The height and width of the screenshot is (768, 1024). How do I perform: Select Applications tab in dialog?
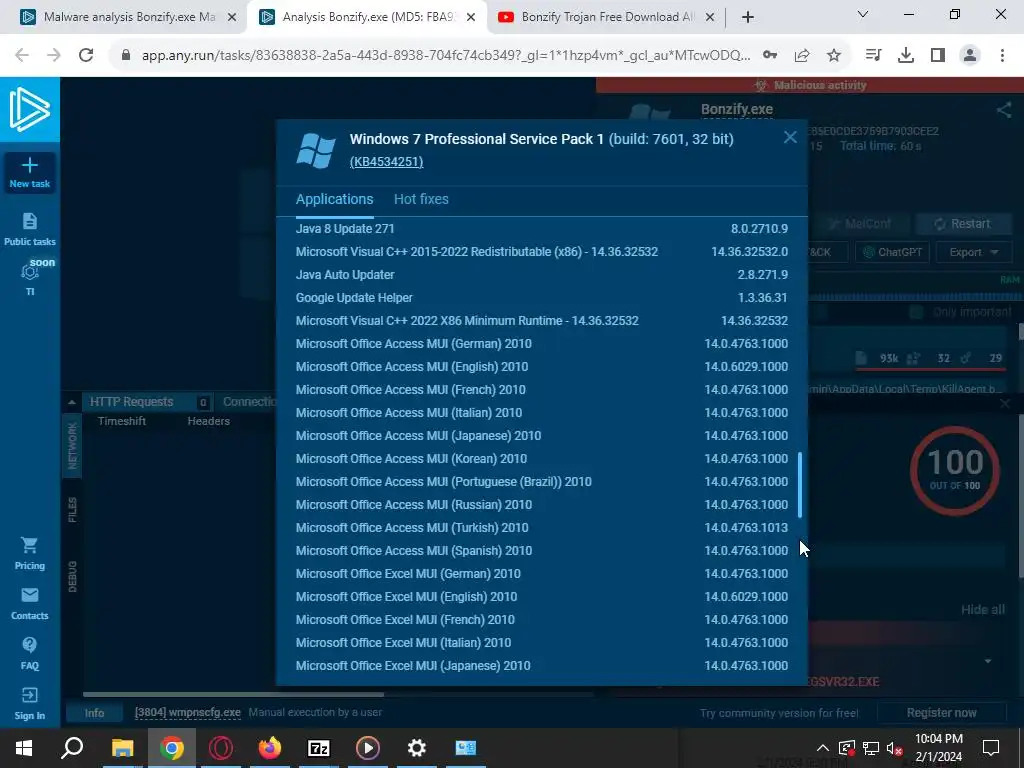(334, 199)
